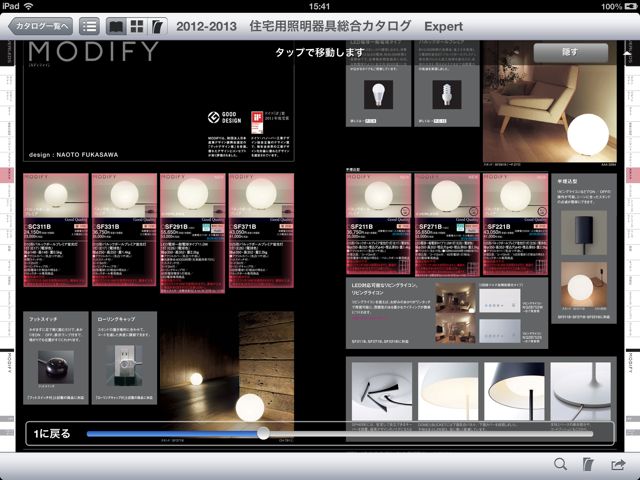Tap the pink index tab on left edge

coord(7,175)
